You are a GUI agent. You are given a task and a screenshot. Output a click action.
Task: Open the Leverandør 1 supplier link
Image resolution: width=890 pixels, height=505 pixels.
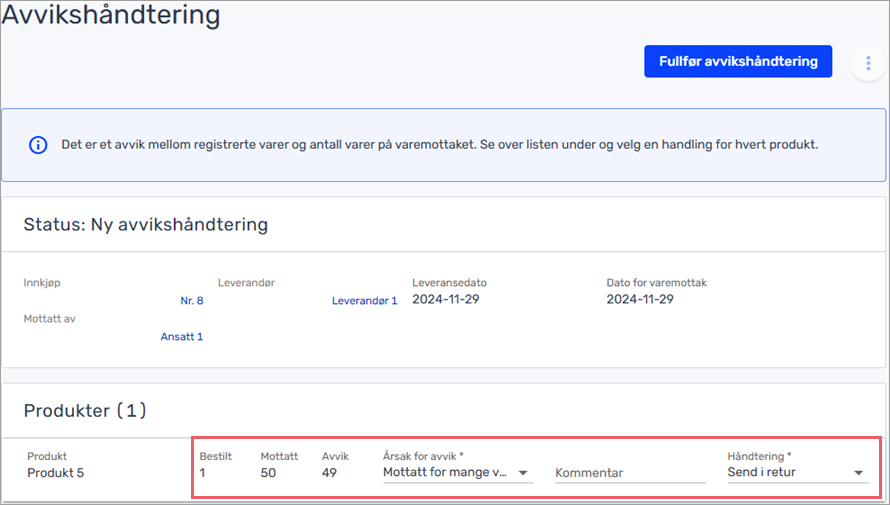point(364,300)
